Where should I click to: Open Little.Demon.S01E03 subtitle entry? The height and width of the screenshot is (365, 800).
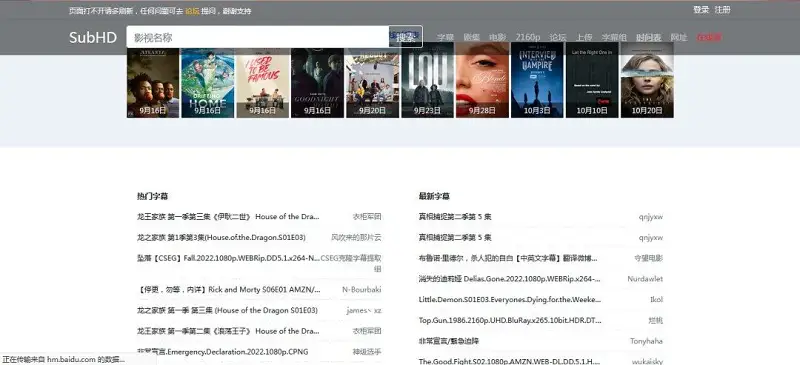[x=510, y=300]
